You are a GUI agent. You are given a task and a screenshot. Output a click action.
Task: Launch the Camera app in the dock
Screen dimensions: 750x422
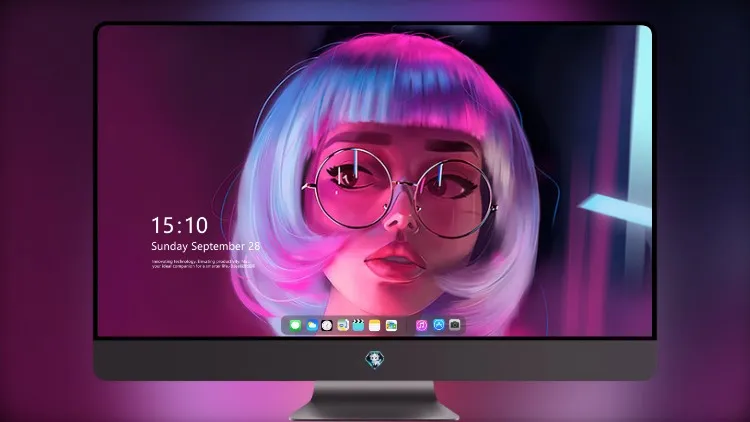[x=455, y=325]
